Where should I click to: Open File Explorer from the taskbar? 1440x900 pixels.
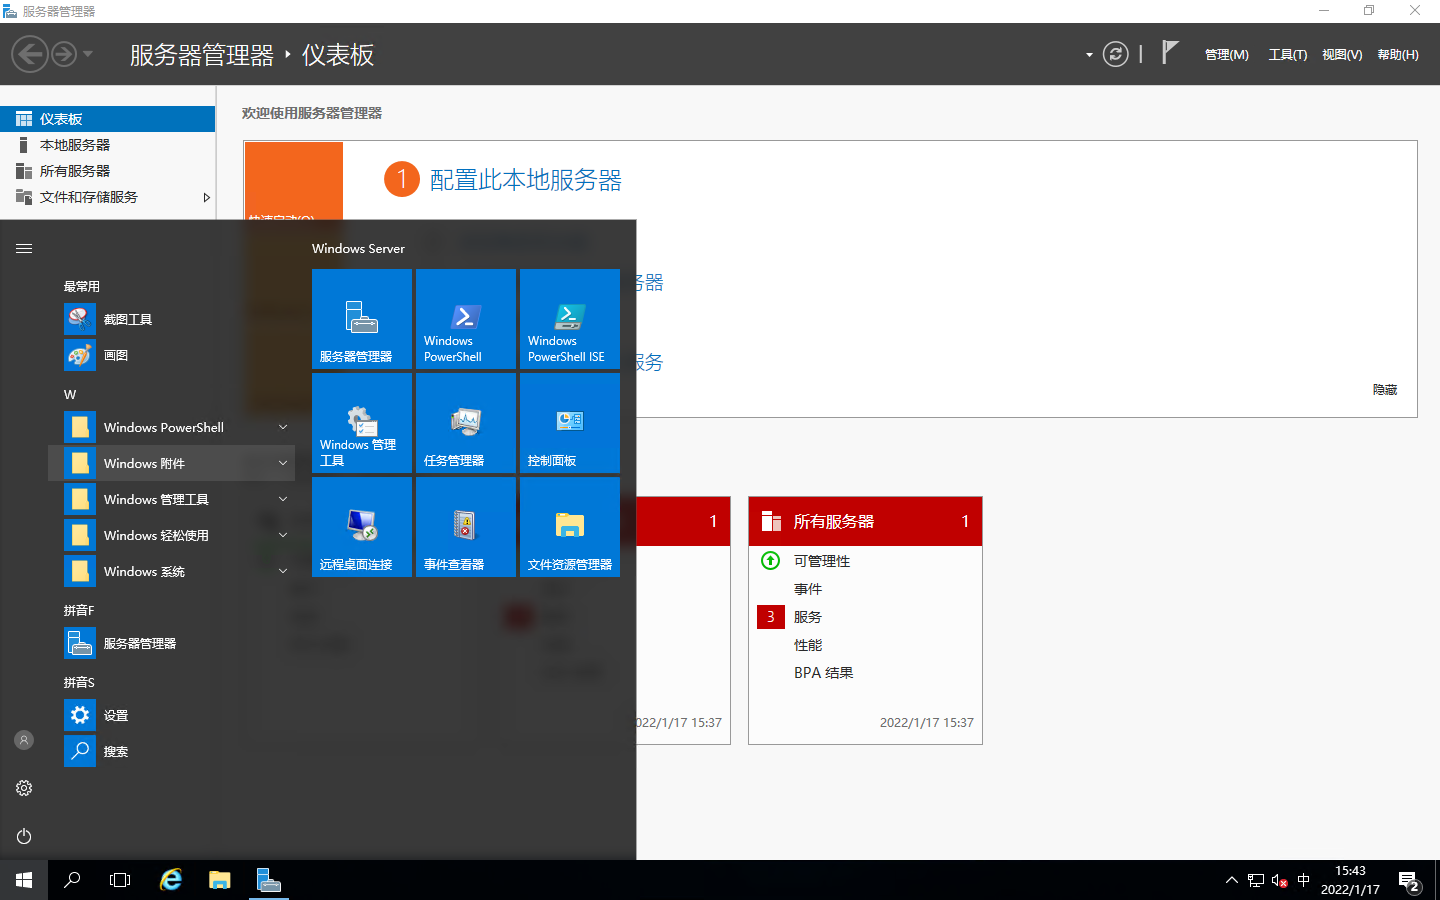[x=220, y=880]
